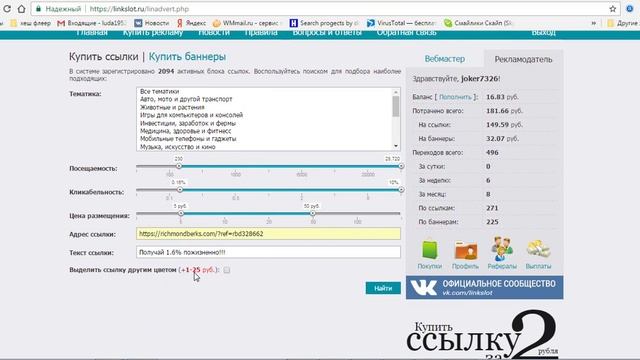Go to the browser home page icon
Viewport: 640px width, 360px height.
coord(21,9)
